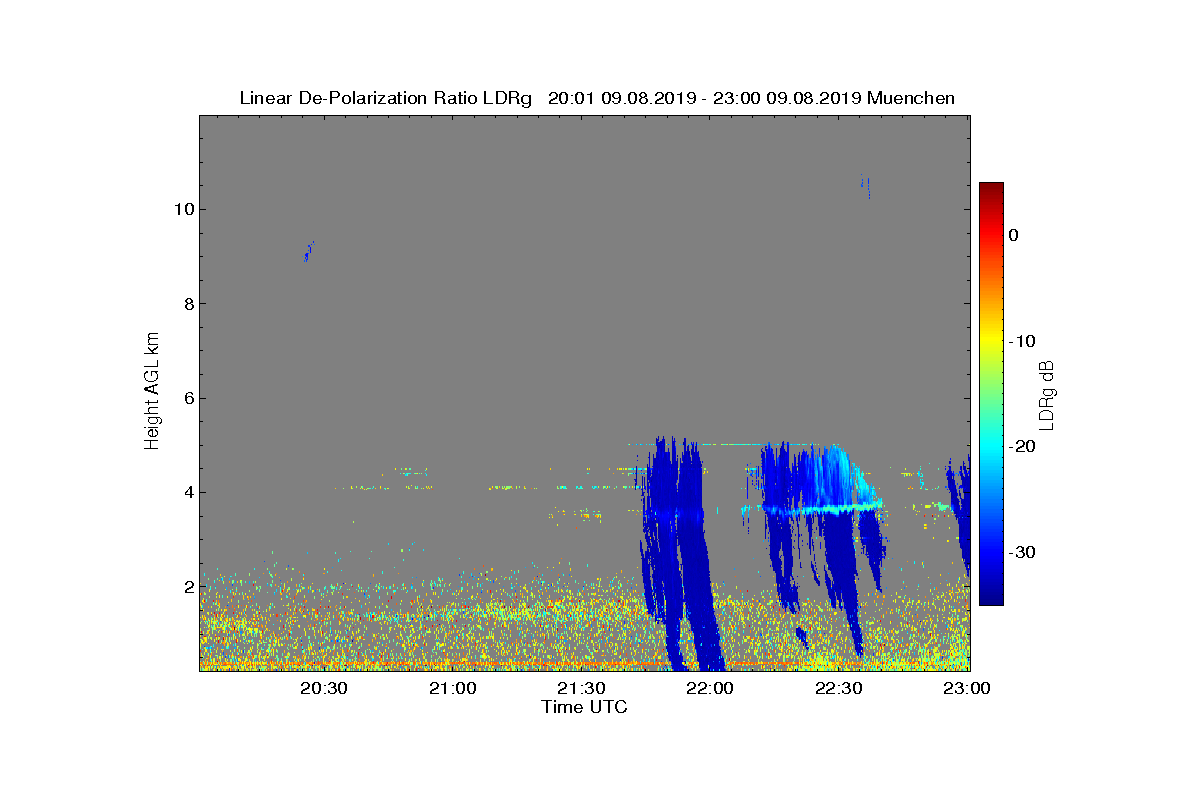Screen dimensions: 1200x800
Task: Click the height tick label 6
Action: (188, 398)
